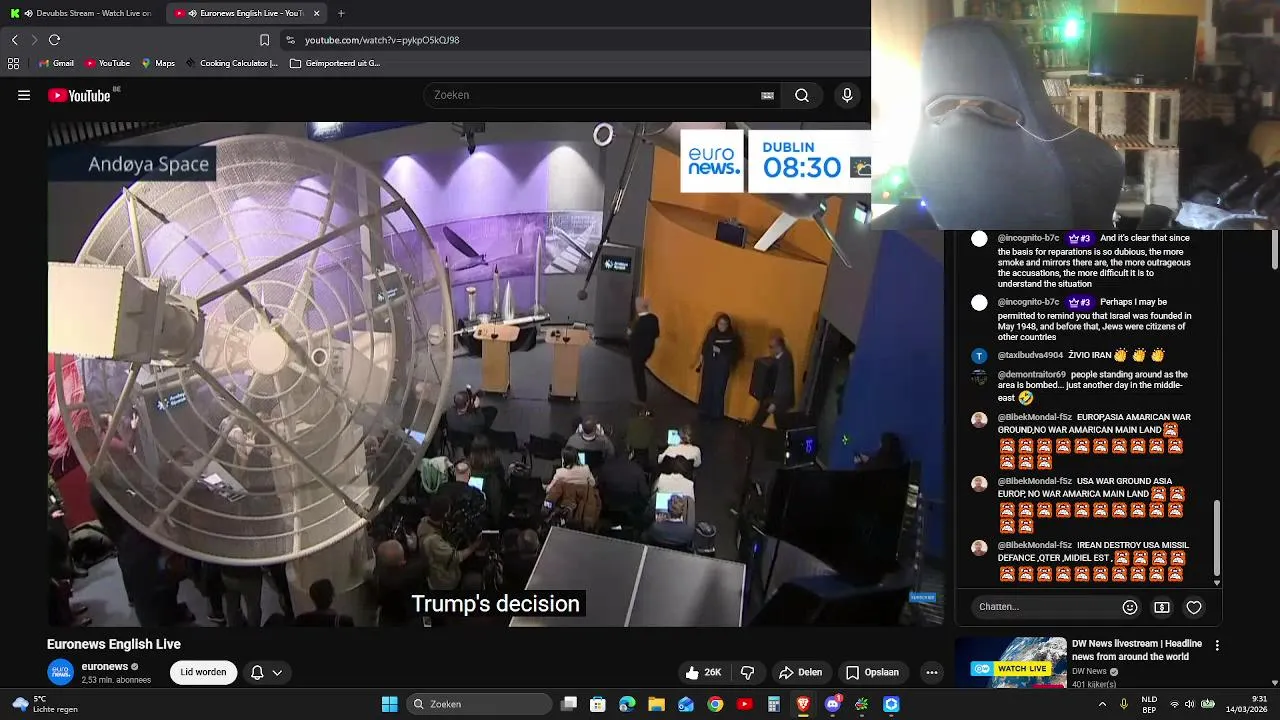Viewport: 1280px width, 720px height.
Task: Open the euronews channel name link
Action: pyautogui.click(x=105, y=666)
